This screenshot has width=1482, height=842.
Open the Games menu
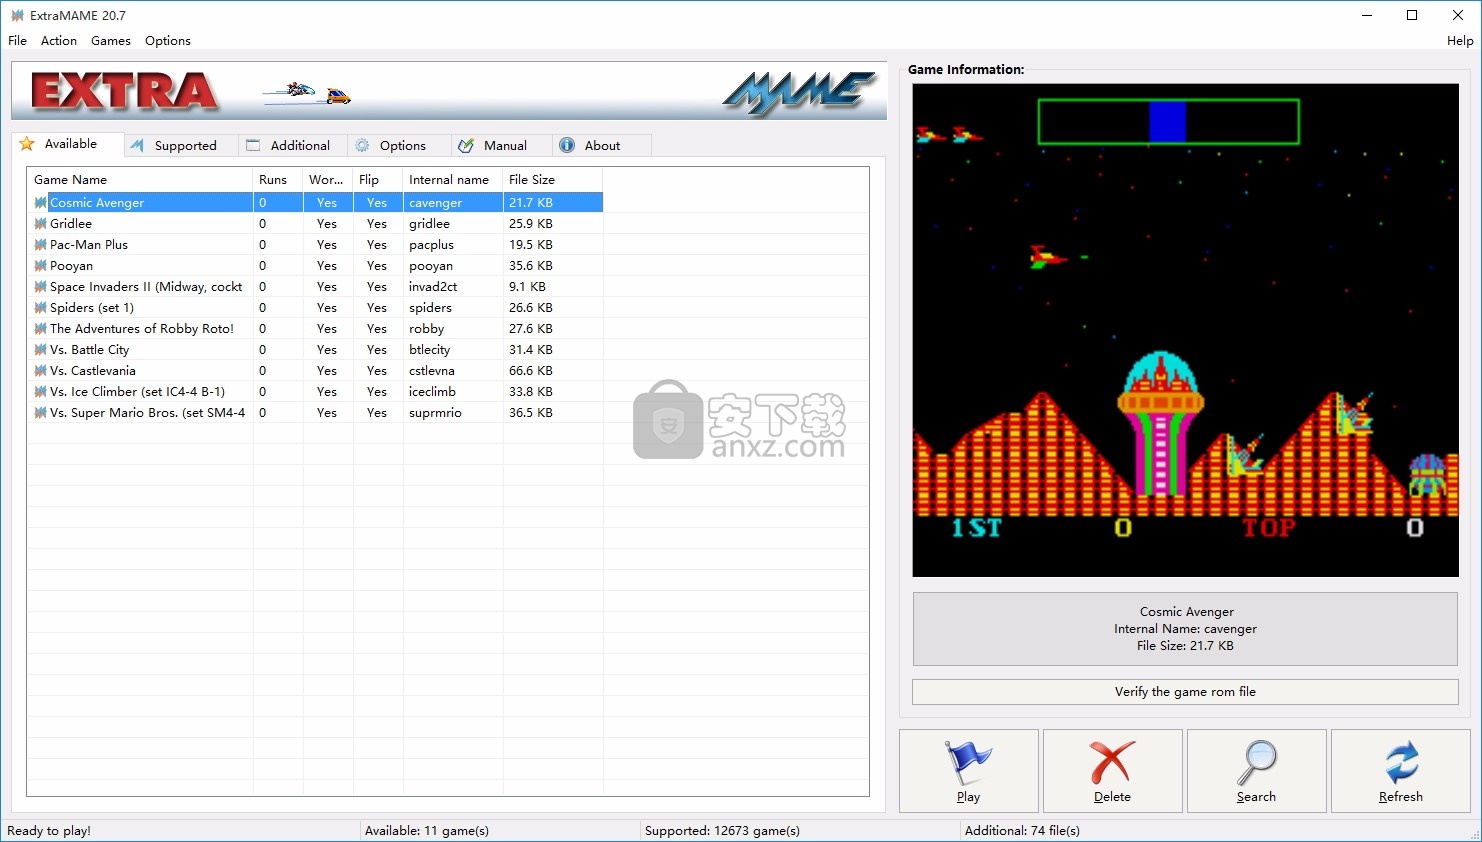pos(111,41)
